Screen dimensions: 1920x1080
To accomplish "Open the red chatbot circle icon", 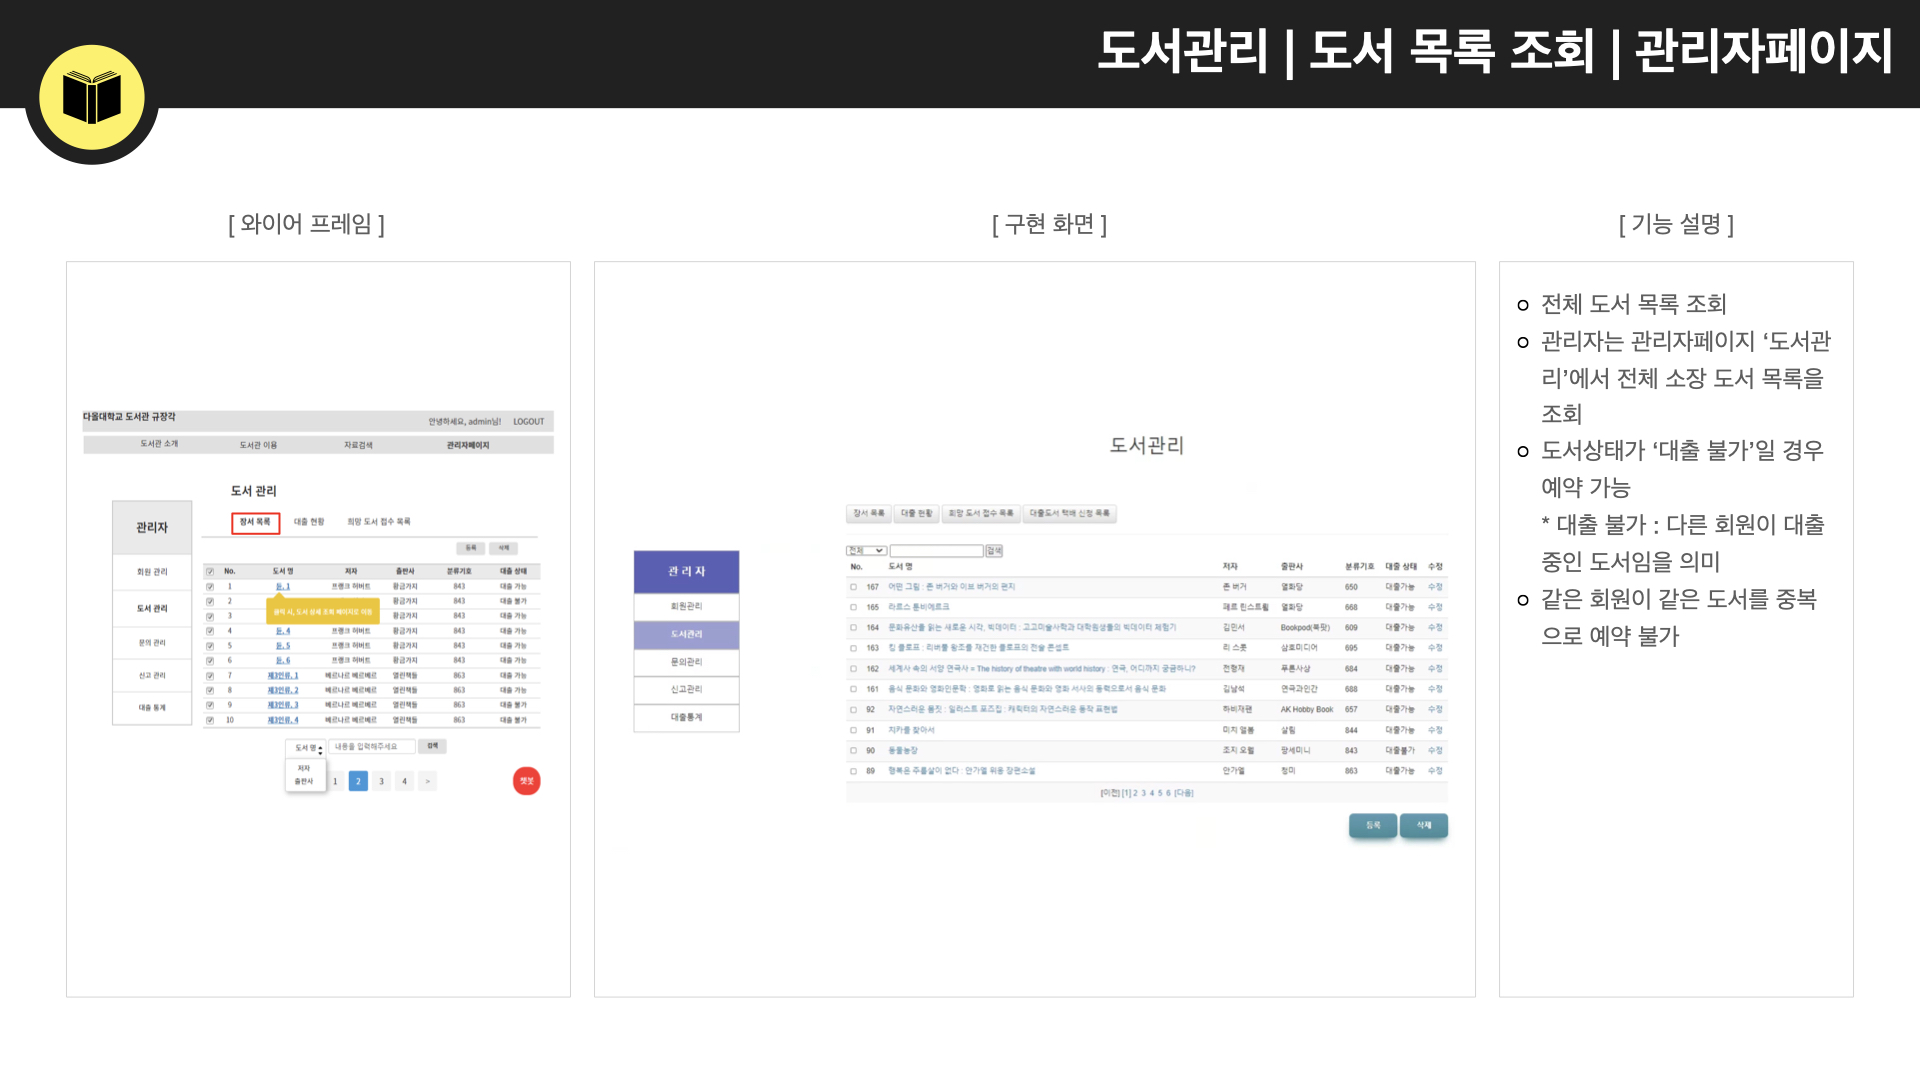I will point(527,781).
